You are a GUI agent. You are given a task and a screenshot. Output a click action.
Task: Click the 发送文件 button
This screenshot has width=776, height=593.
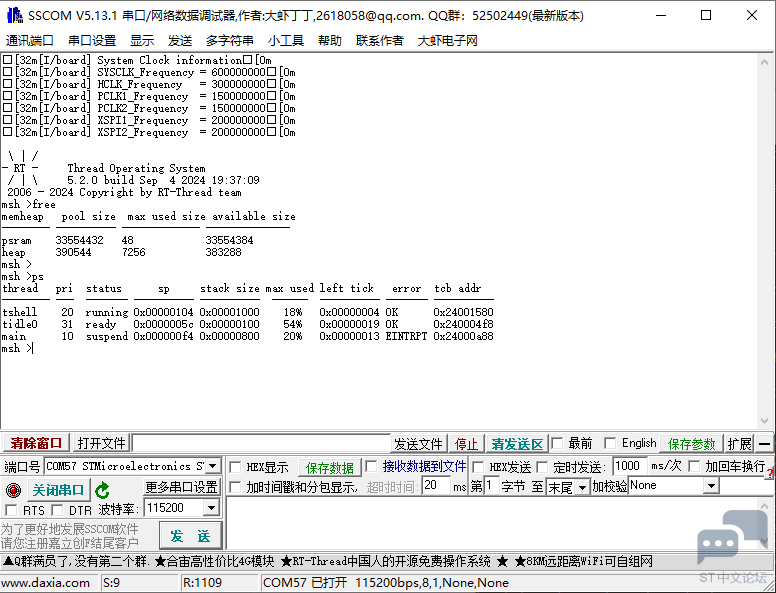point(418,444)
